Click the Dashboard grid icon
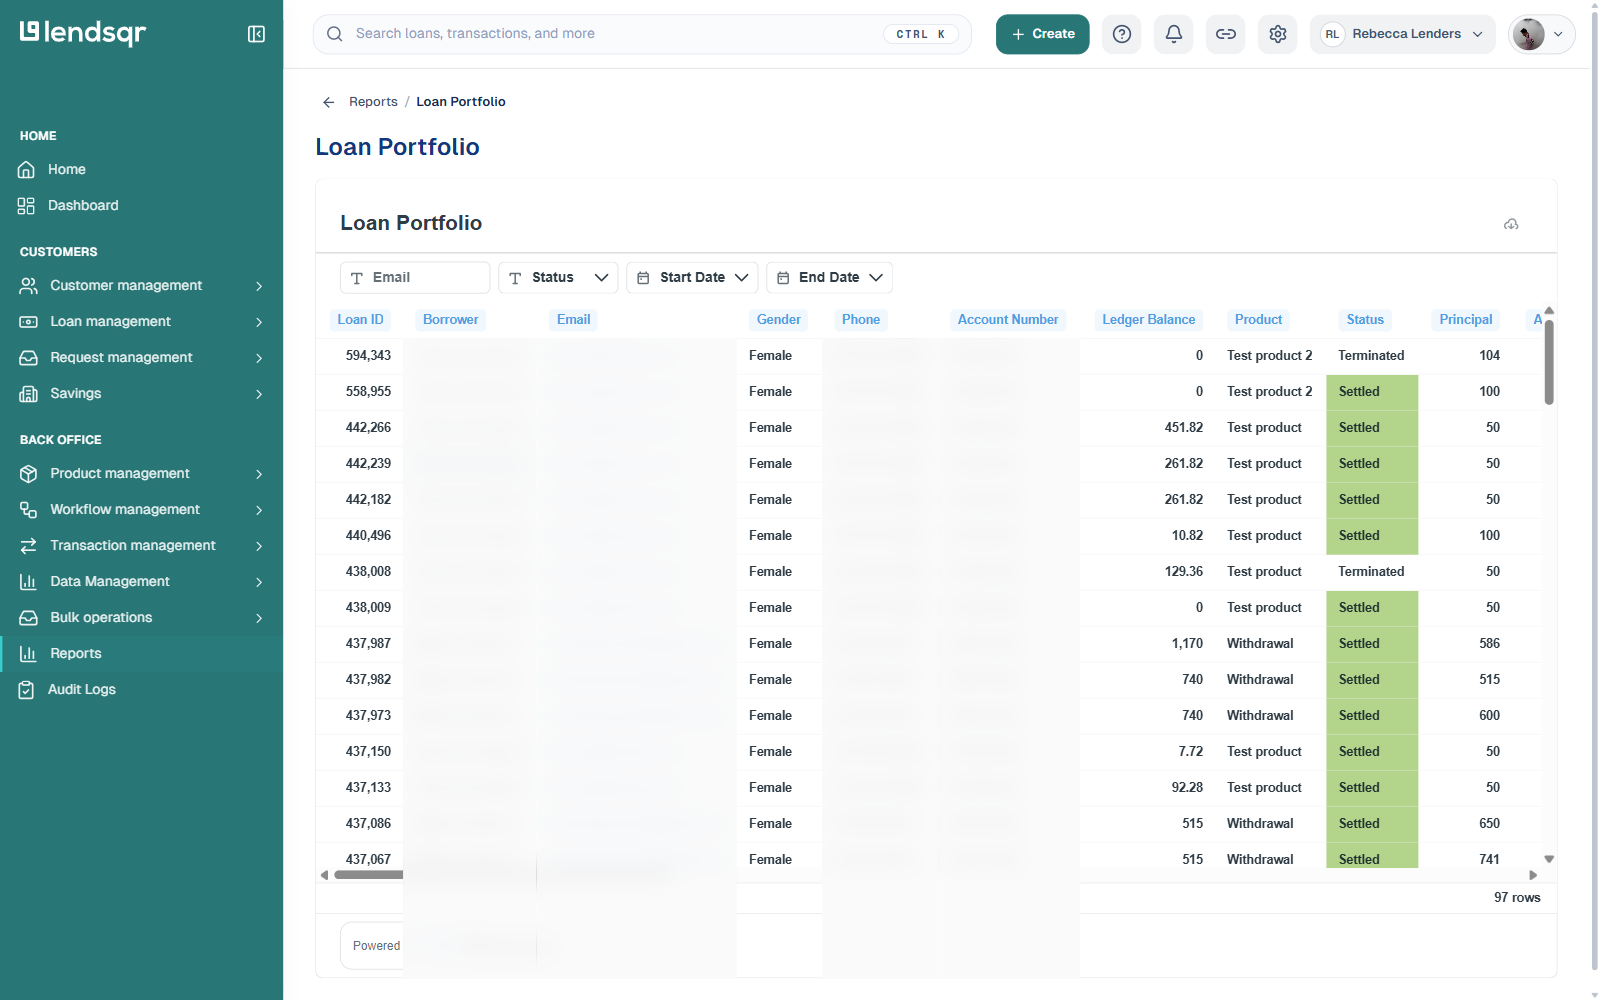1600x1000 pixels. [27, 206]
